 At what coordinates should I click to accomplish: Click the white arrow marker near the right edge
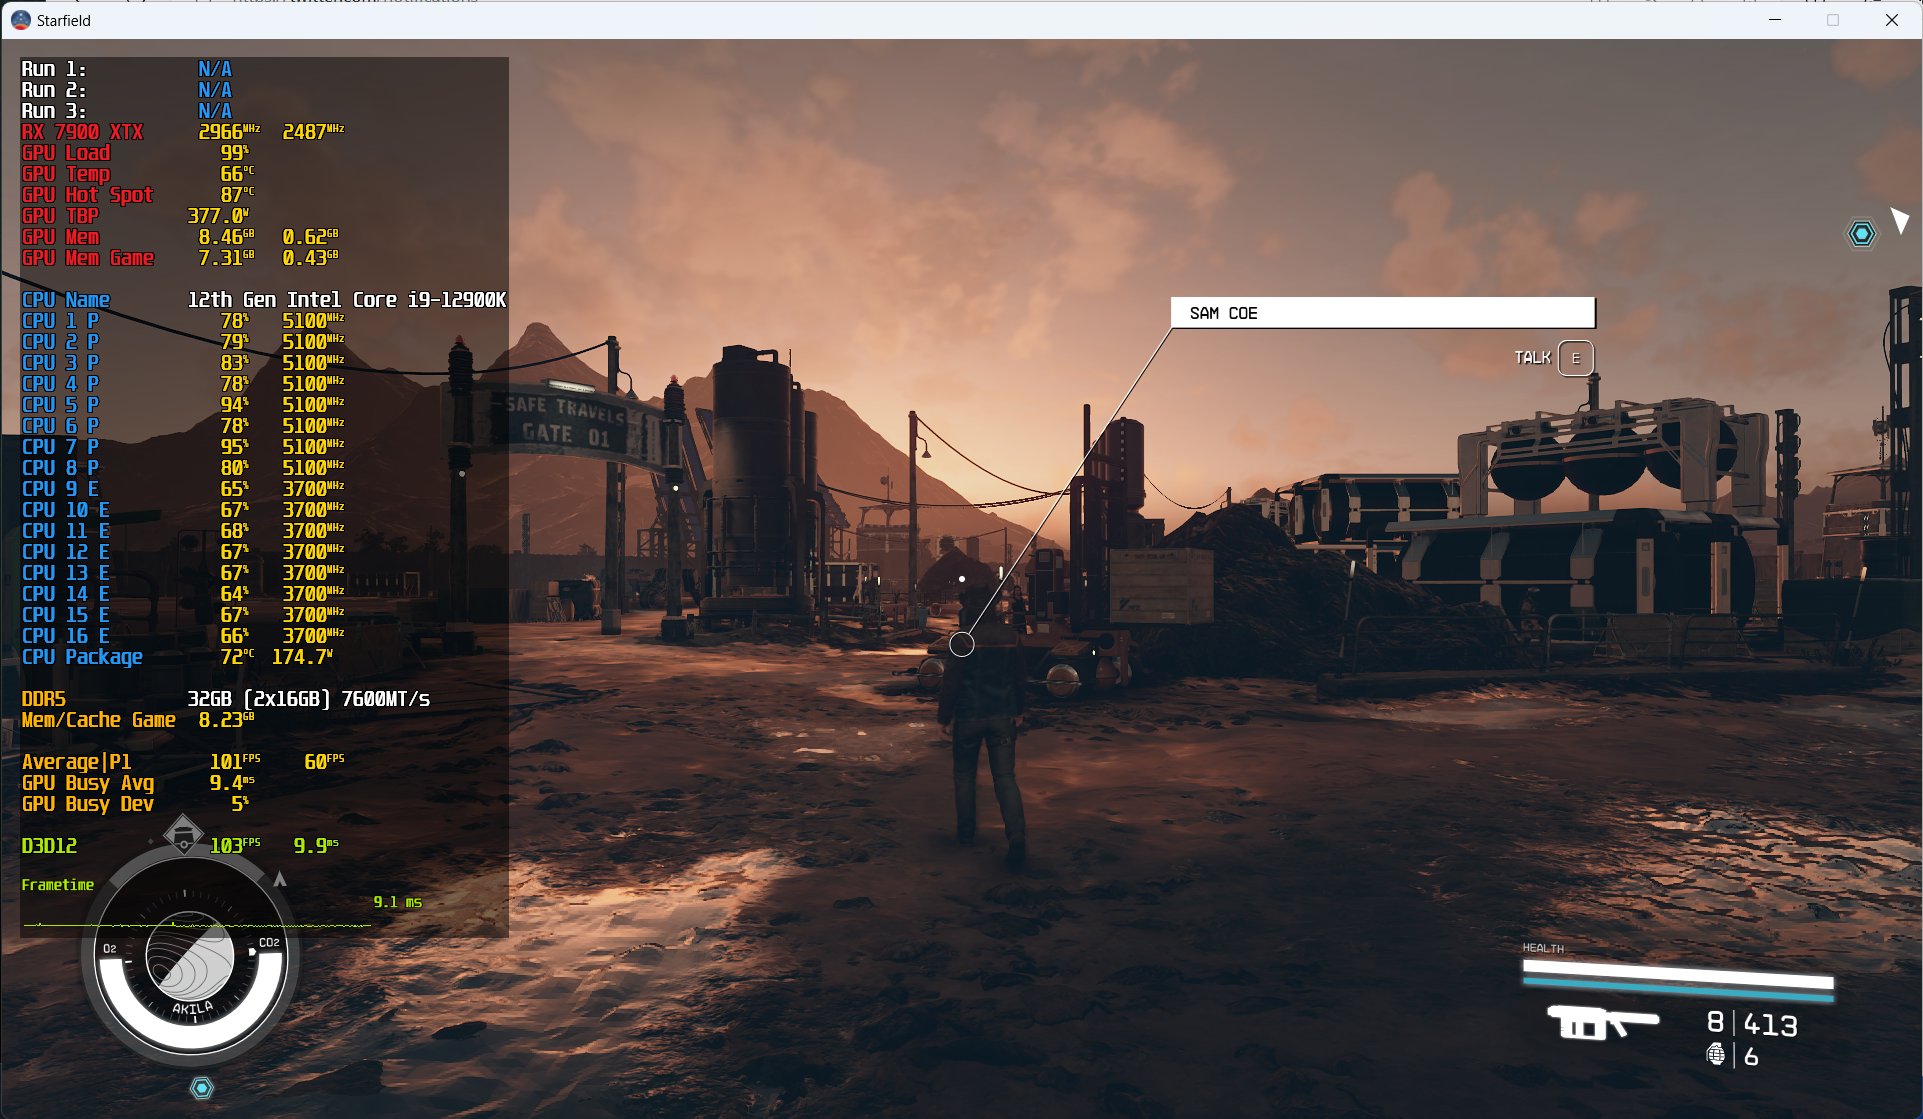(x=1899, y=220)
